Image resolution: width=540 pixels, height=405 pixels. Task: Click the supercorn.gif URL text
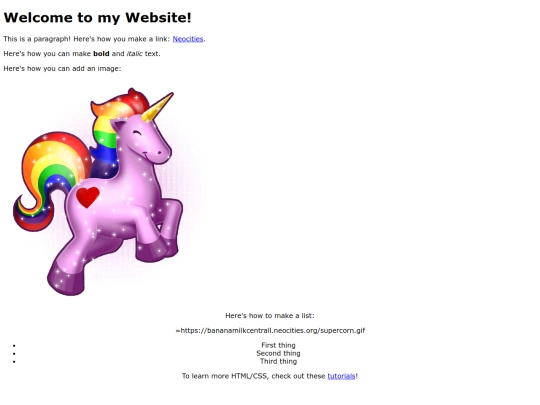(270, 330)
